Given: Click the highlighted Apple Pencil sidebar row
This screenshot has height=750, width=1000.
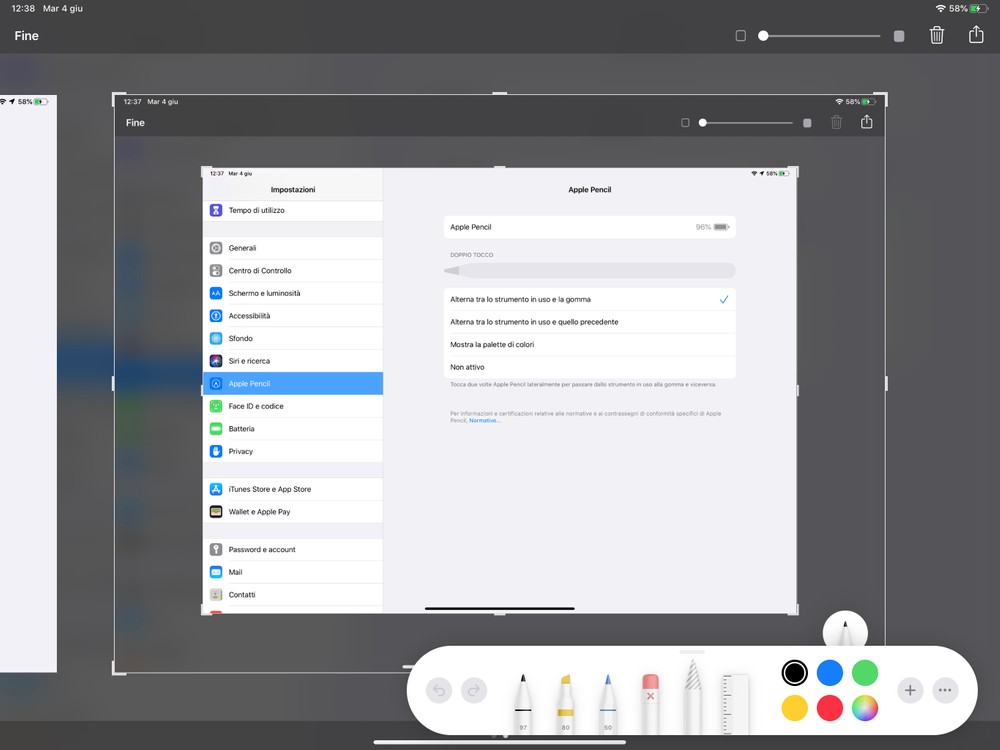Looking at the screenshot, I should 293,383.
